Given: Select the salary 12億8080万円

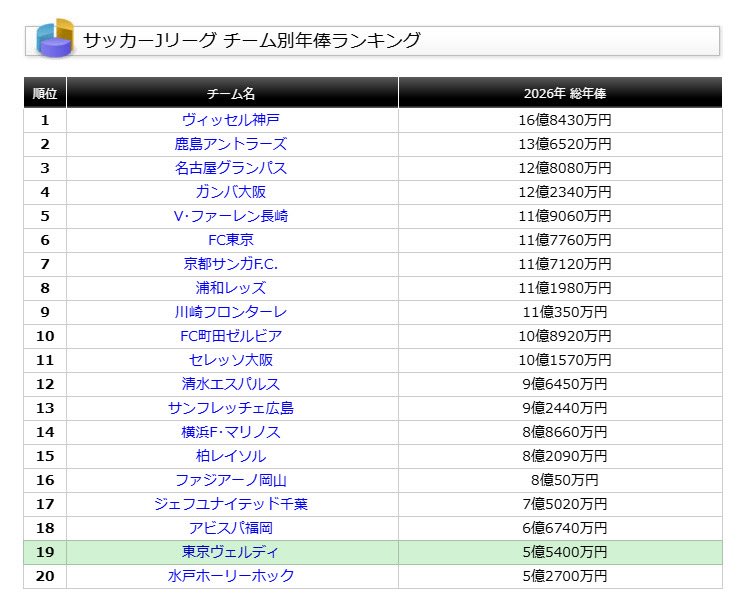Looking at the screenshot, I should click(x=565, y=168).
